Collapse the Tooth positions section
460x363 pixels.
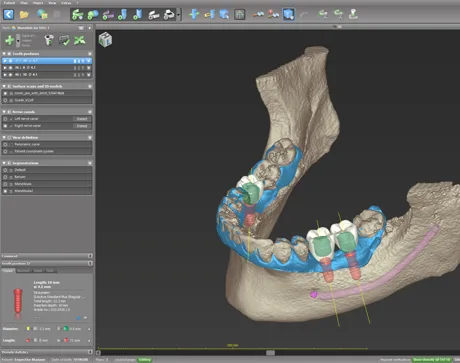pos(4,54)
